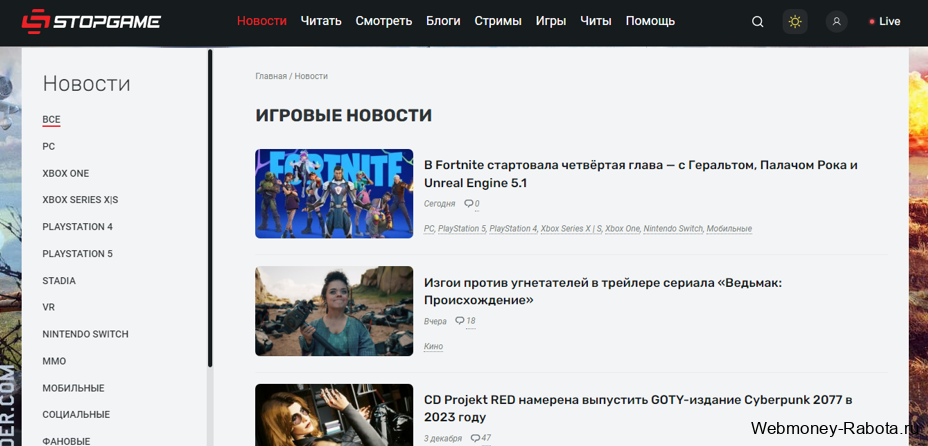Filter news by PLAYSTATION 4 category
The height and width of the screenshot is (446, 928).
pyautogui.click(x=78, y=227)
